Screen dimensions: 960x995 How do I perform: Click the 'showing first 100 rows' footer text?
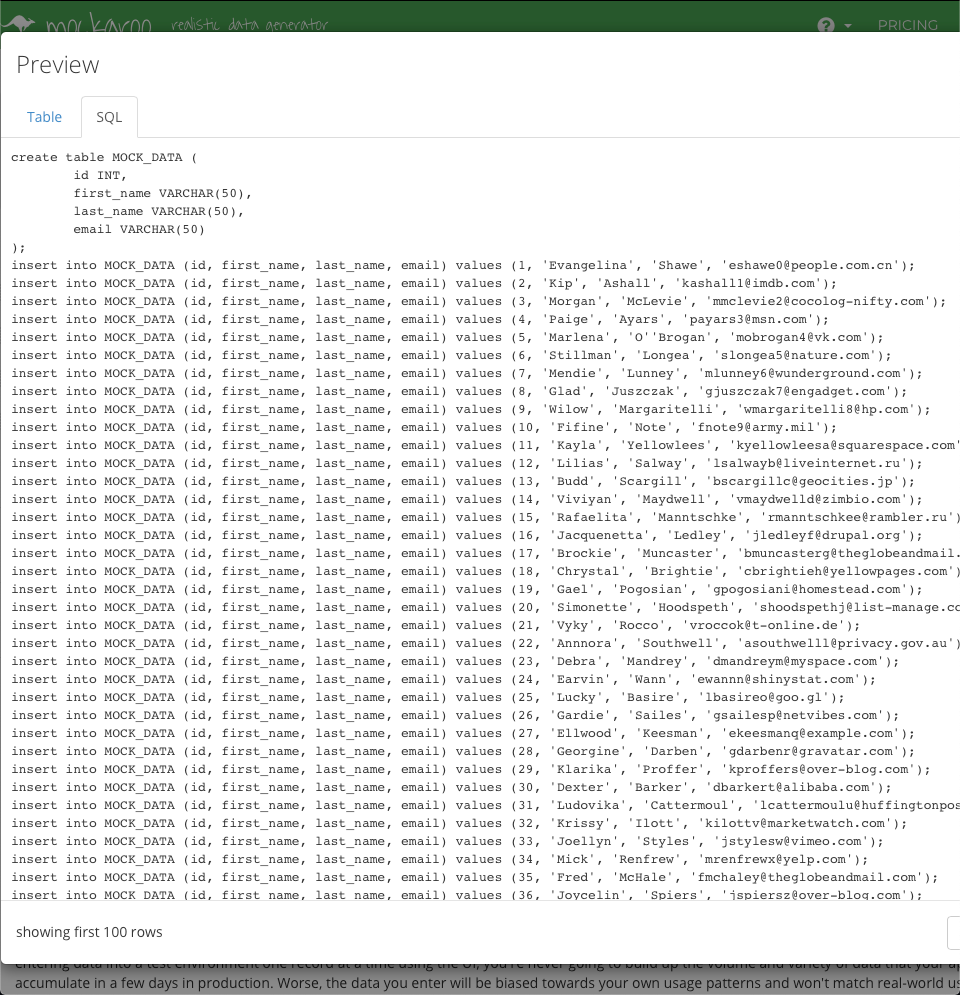[89, 932]
